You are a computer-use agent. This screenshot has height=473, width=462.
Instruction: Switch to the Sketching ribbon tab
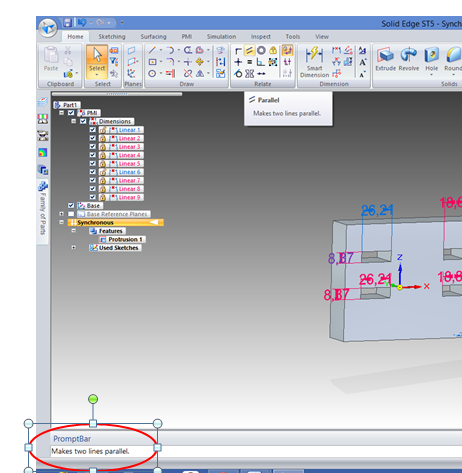tap(112, 37)
